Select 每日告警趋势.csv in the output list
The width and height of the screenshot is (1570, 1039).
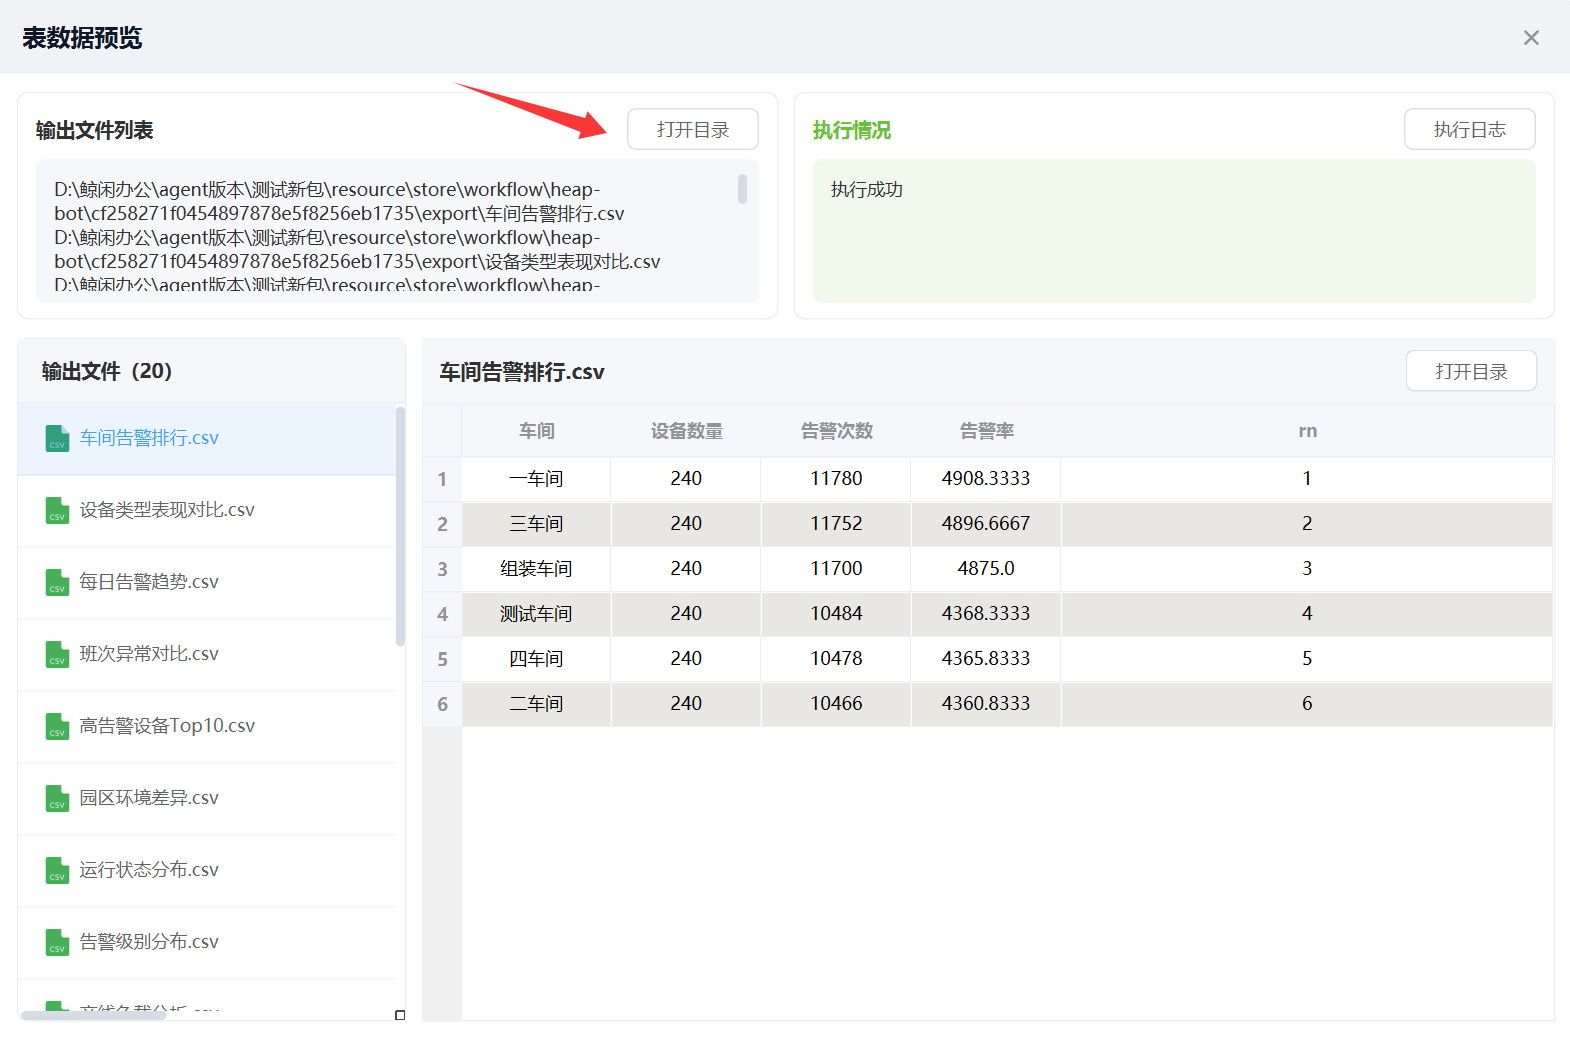point(149,582)
